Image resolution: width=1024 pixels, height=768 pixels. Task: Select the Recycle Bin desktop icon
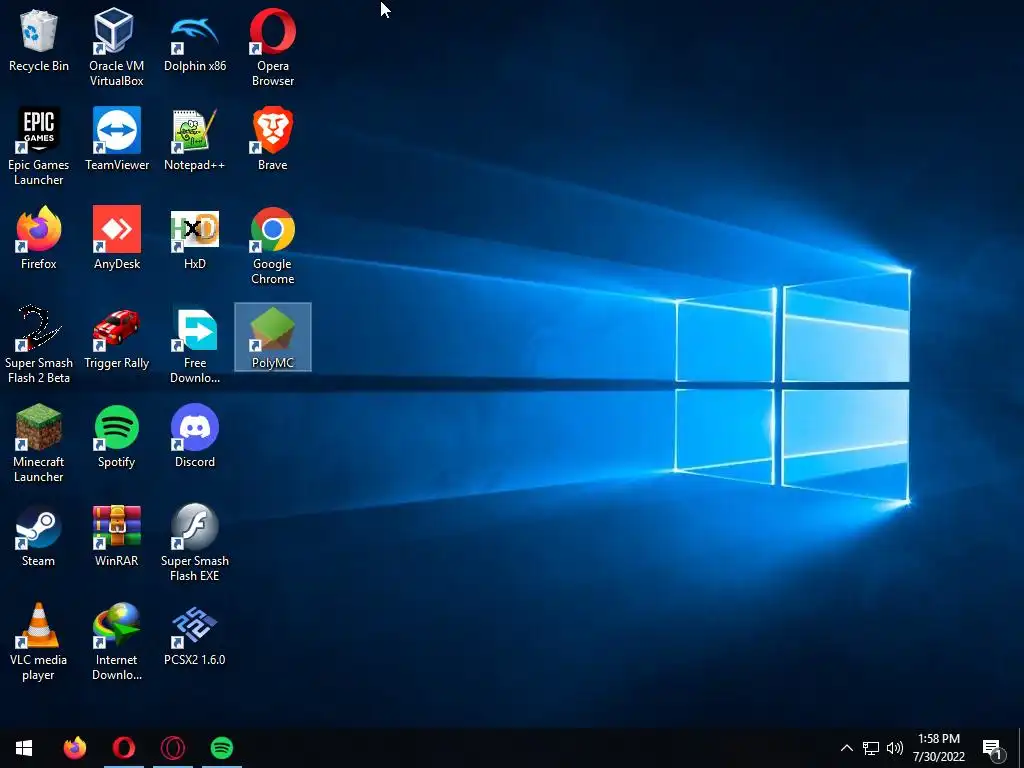[39, 41]
